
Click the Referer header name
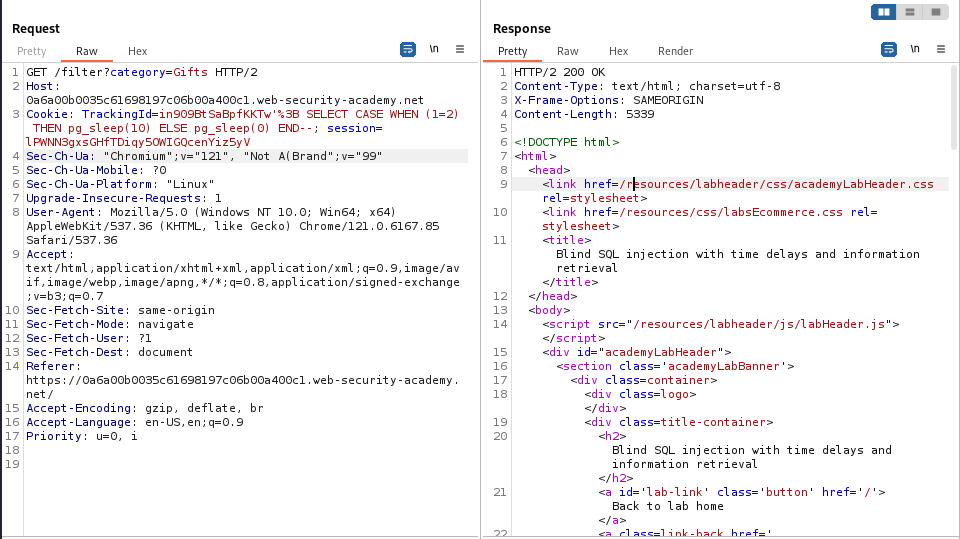tap(50, 366)
